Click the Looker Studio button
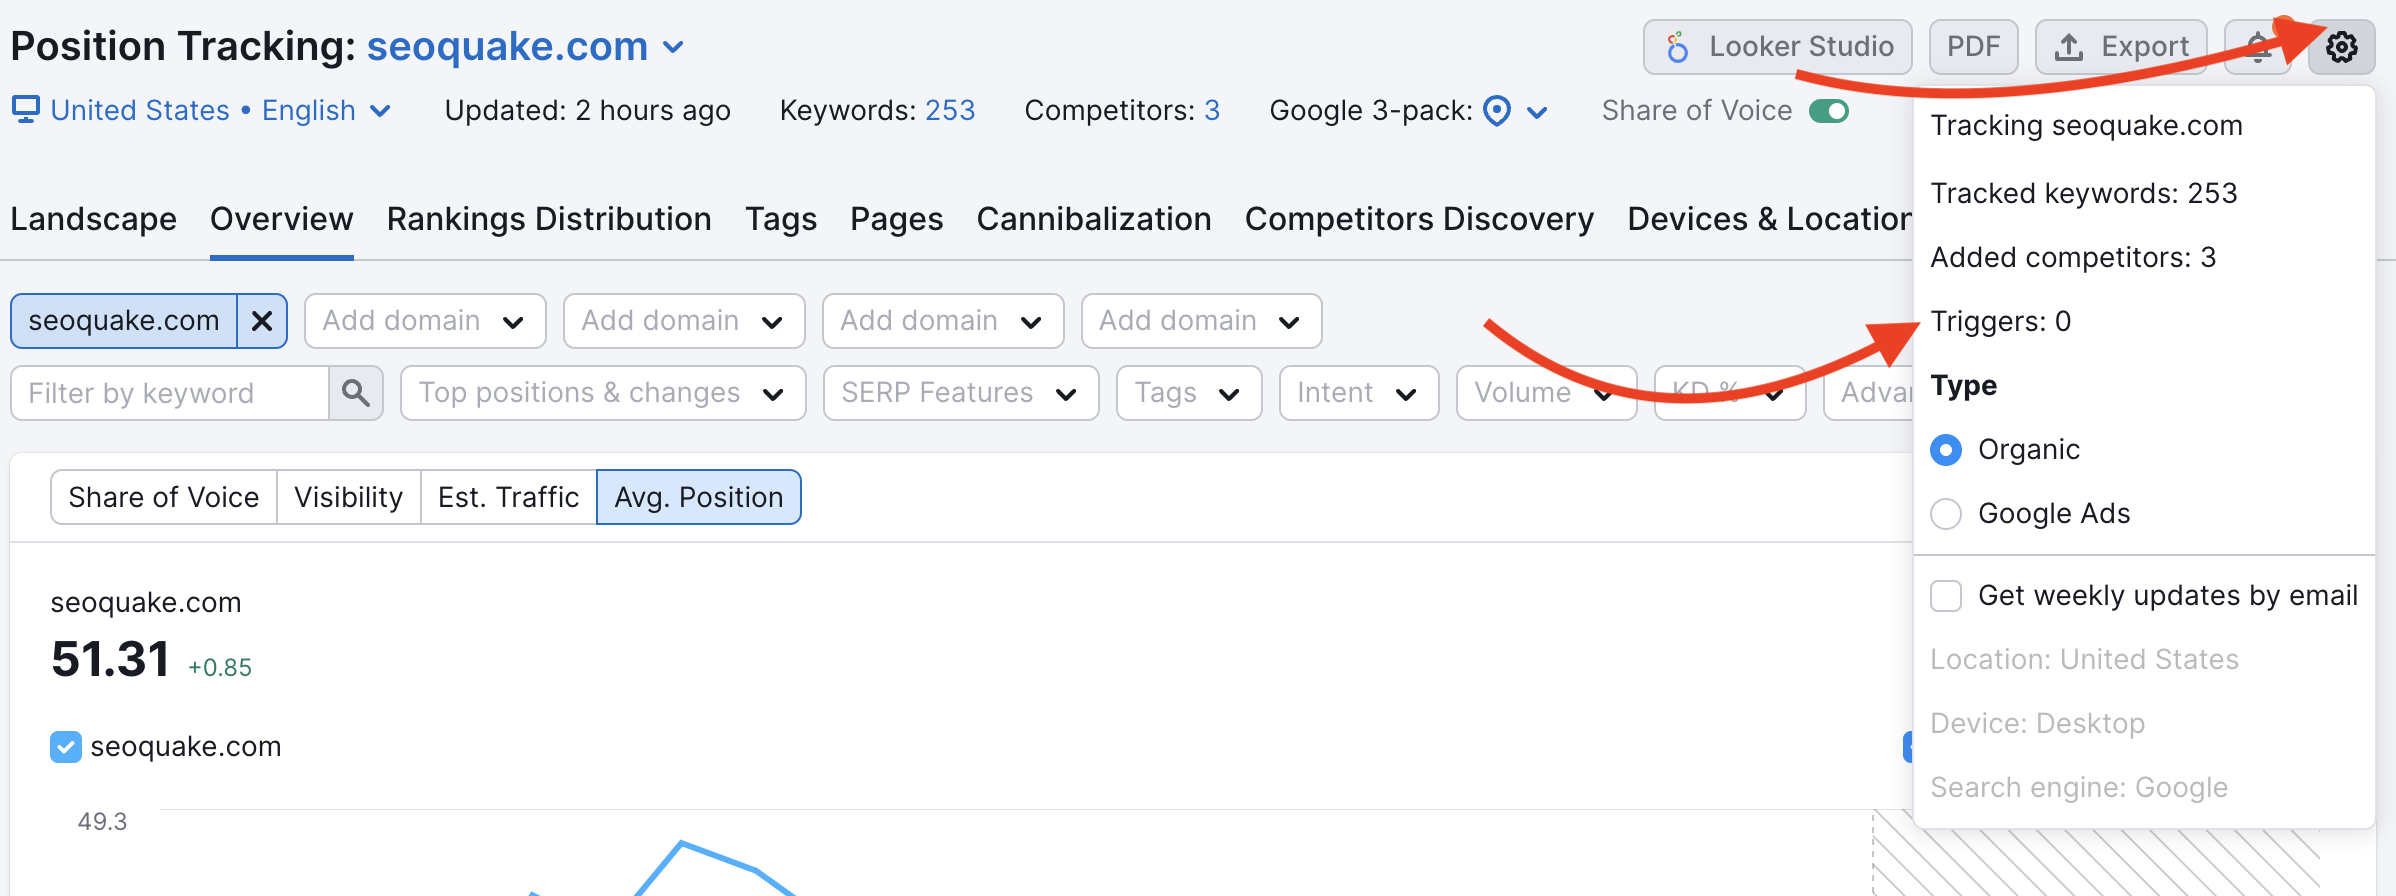 (x=1778, y=47)
